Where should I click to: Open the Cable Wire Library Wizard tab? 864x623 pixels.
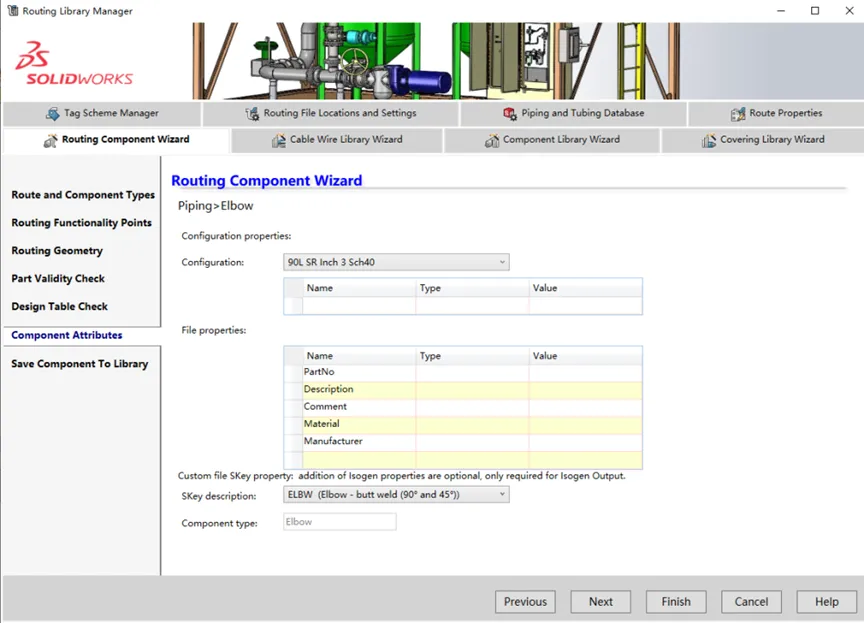(x=337, y=140)
